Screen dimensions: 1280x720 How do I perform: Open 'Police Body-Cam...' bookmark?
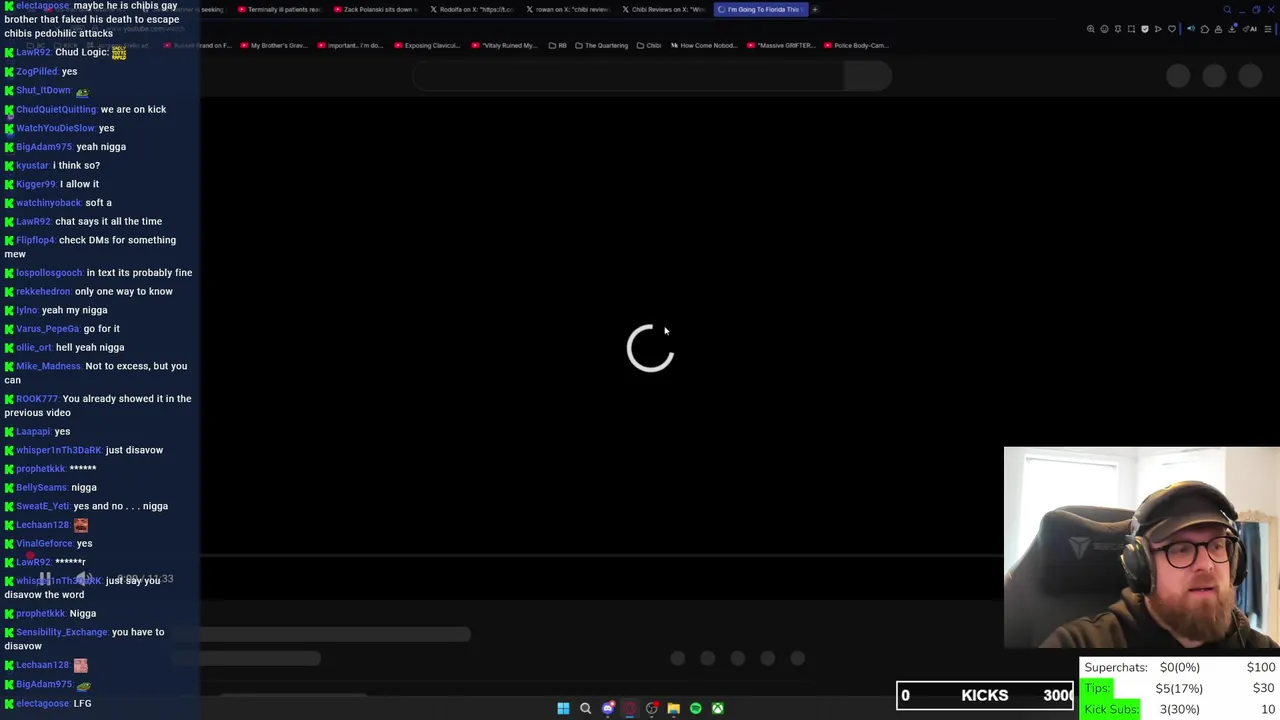point(855,45)
